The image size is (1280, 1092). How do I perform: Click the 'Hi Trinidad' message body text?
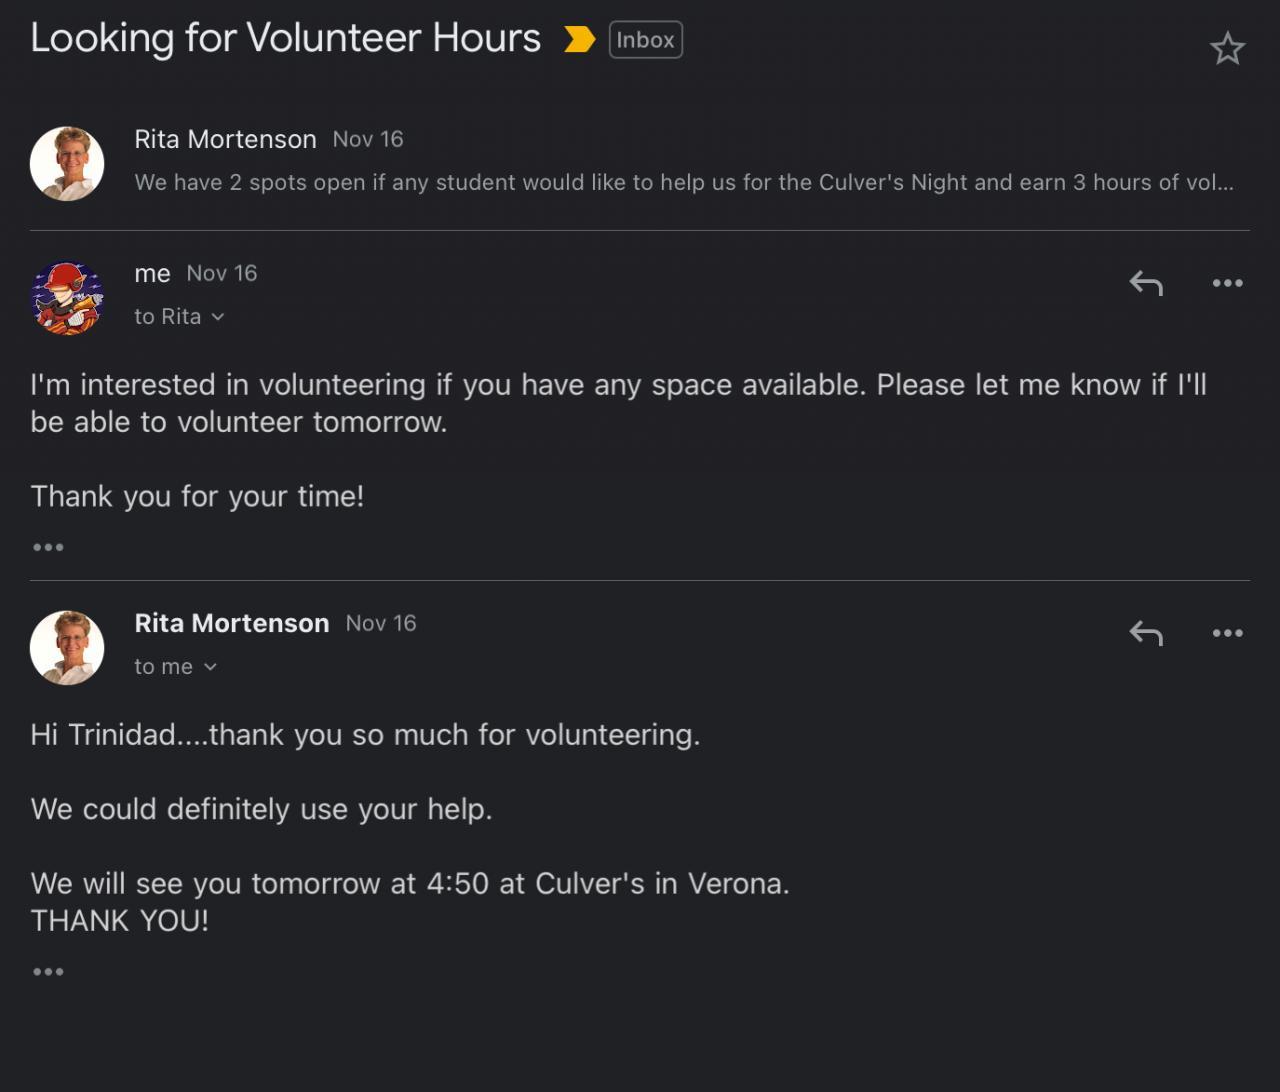tap(365, 735)
